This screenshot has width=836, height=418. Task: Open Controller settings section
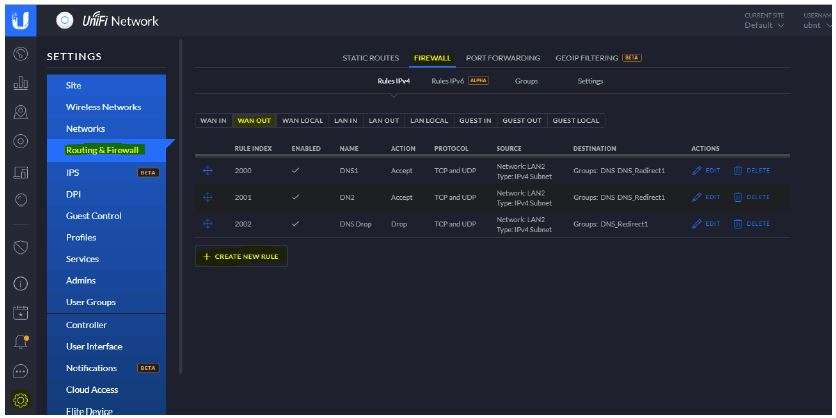107,325
